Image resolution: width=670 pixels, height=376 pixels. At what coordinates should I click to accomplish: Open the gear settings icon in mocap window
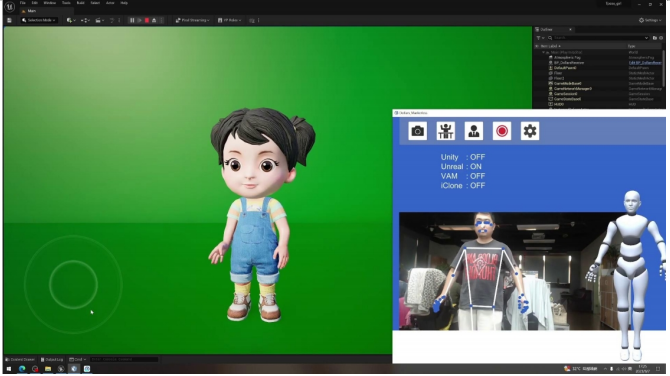(530, 131)
